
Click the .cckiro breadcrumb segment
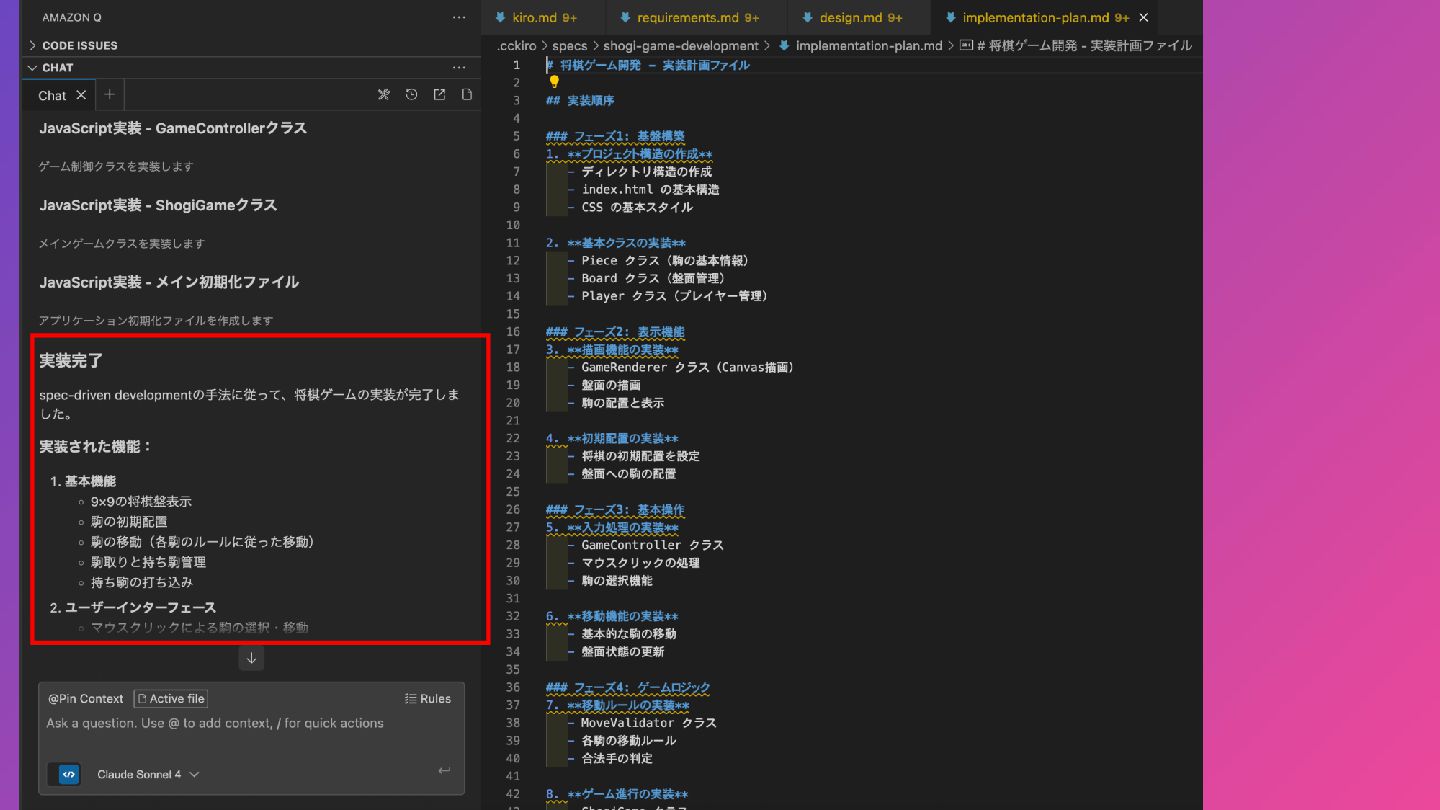tap(517, 46)
